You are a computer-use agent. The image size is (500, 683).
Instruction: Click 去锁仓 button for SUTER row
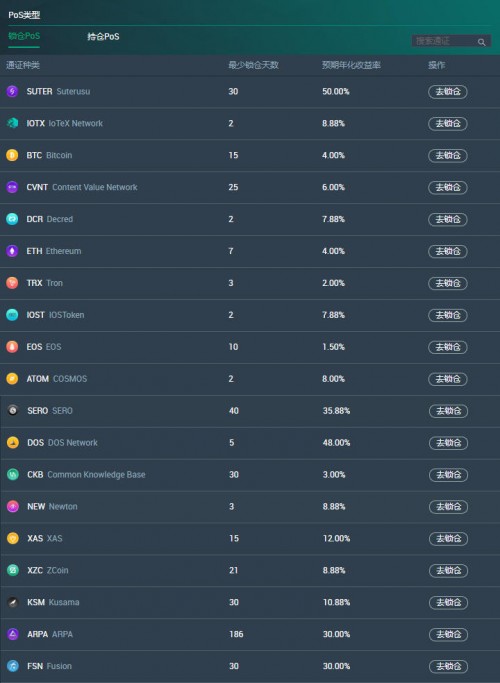click(x=448, y=92)
